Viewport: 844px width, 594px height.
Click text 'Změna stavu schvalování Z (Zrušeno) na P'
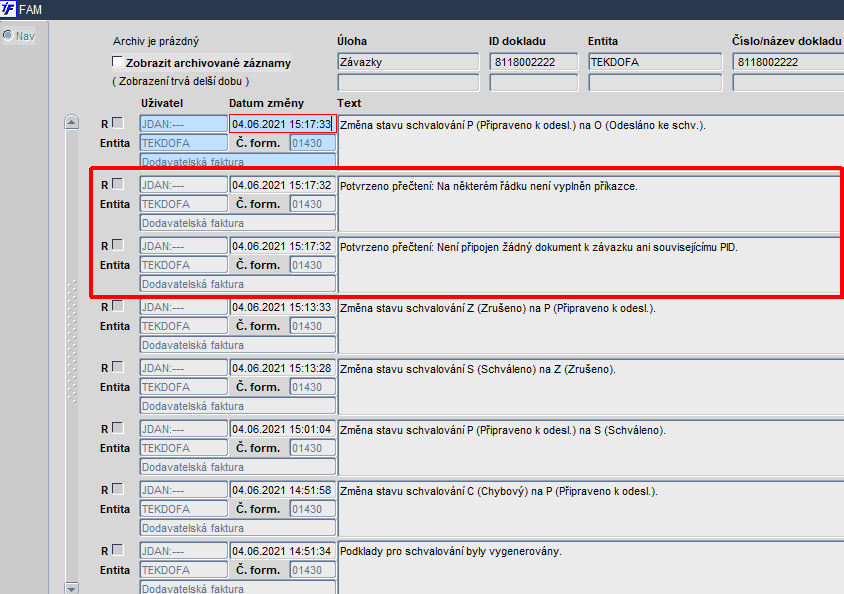(x=498, y=309)
